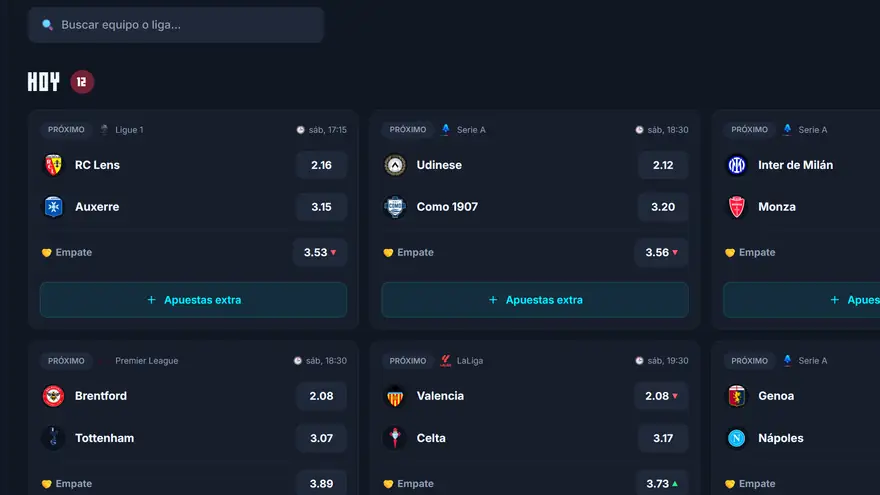Viewport: 880px width, 495px height.
Task: Click the Udinese team crest
Action: click(395, 165)
